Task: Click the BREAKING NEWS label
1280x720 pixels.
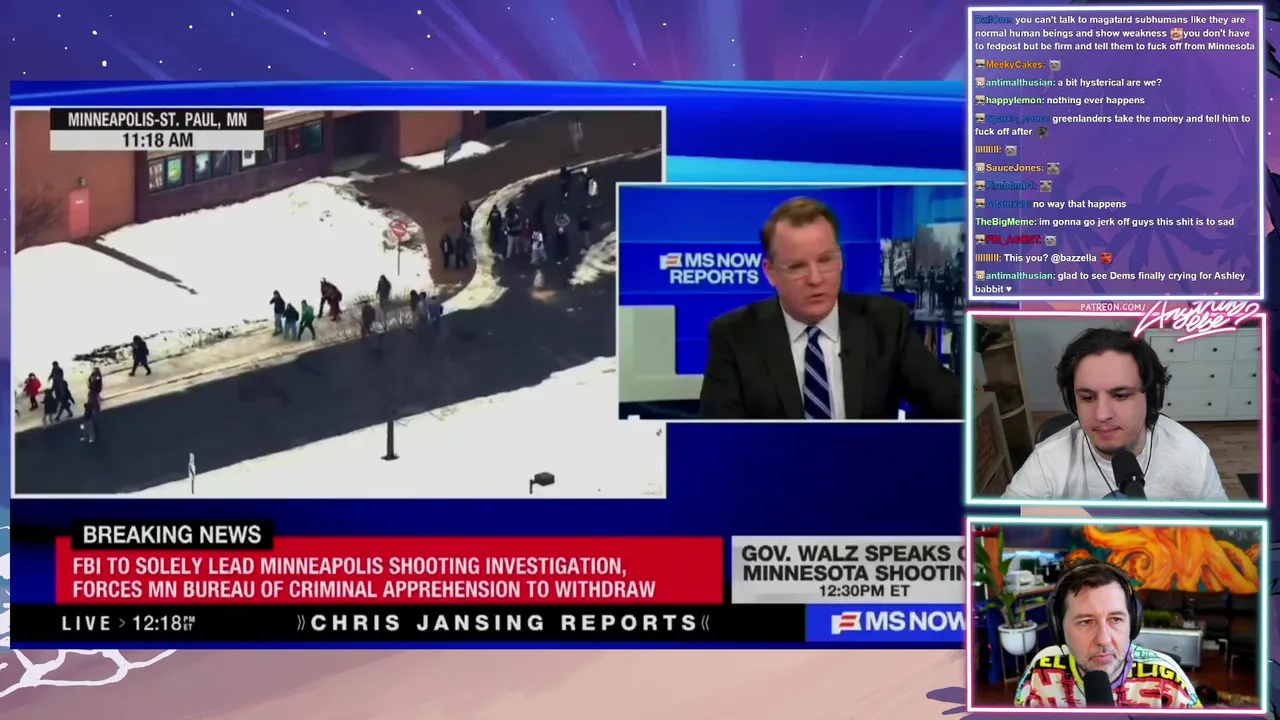Action: pos(172,535)
